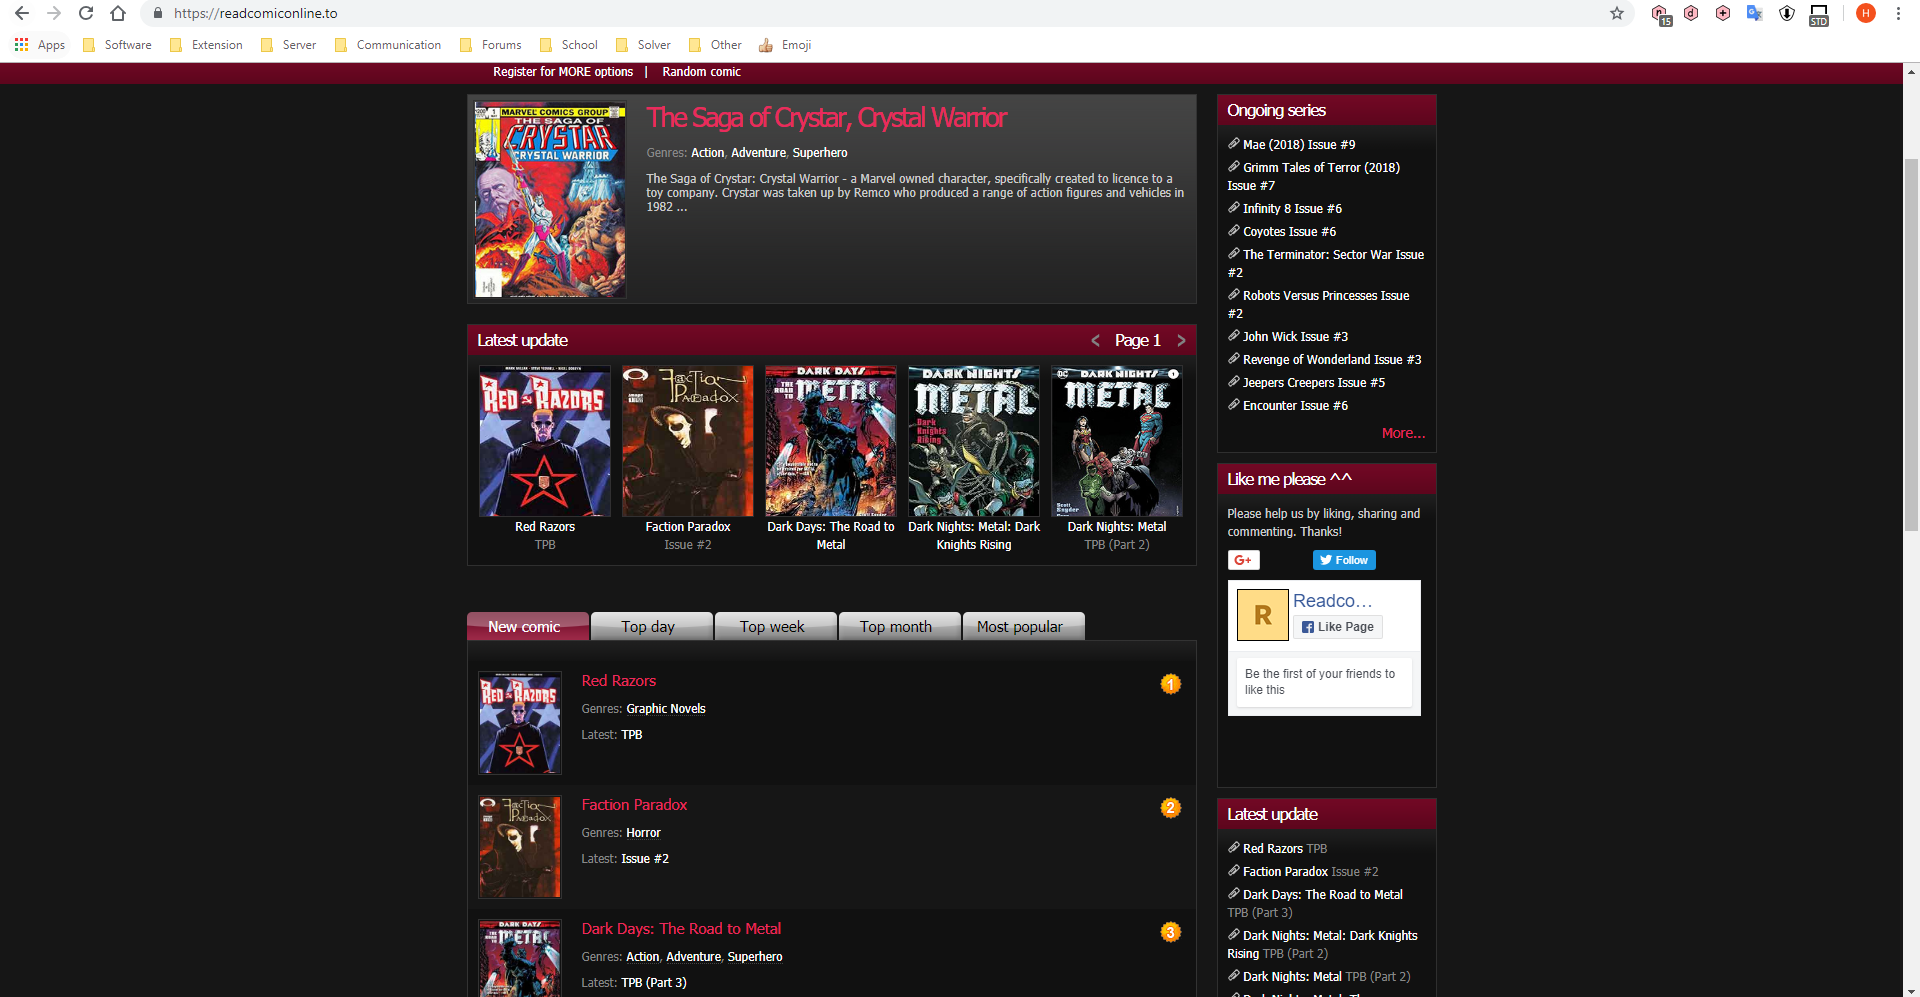
Task: Select the New comic tab toggle
Action: (527, 626)
